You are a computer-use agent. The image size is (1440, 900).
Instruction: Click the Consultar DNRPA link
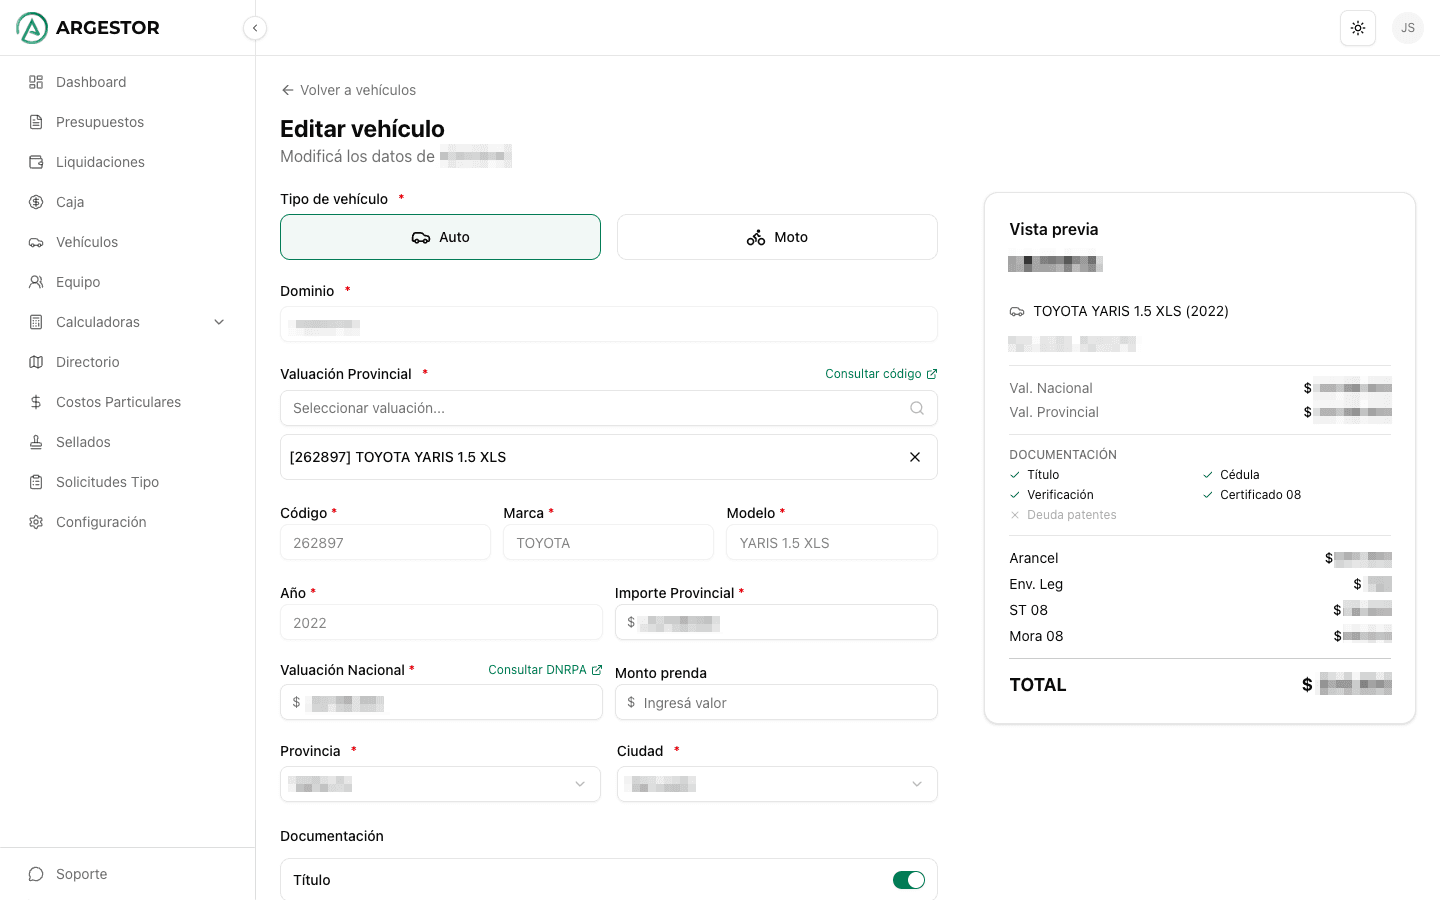[x=545, y=670]
